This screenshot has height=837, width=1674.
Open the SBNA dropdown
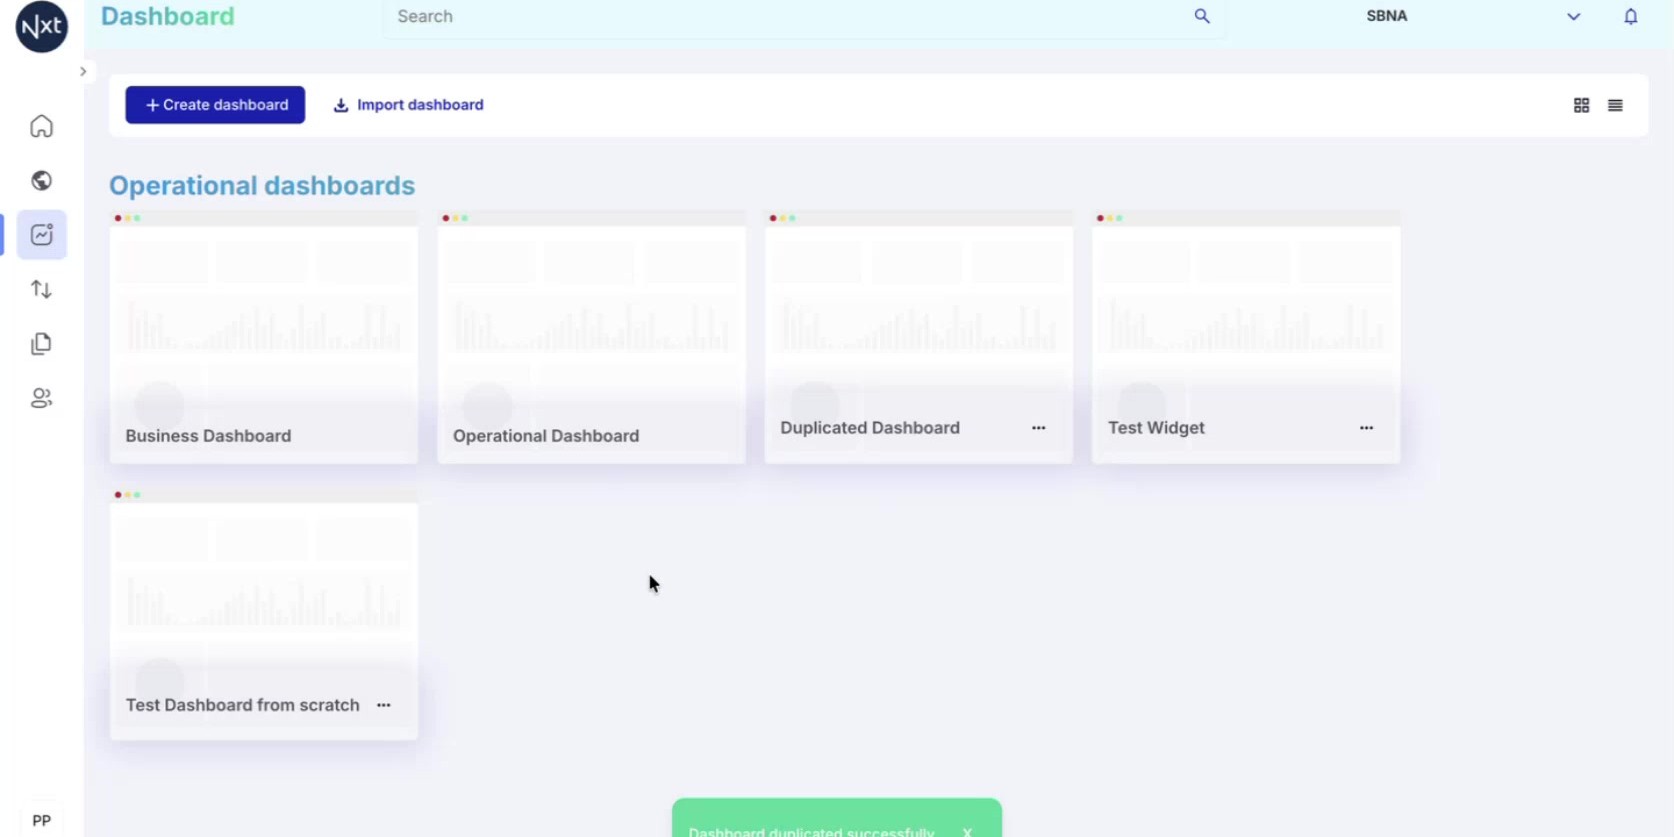click(x=1472, y=16)
